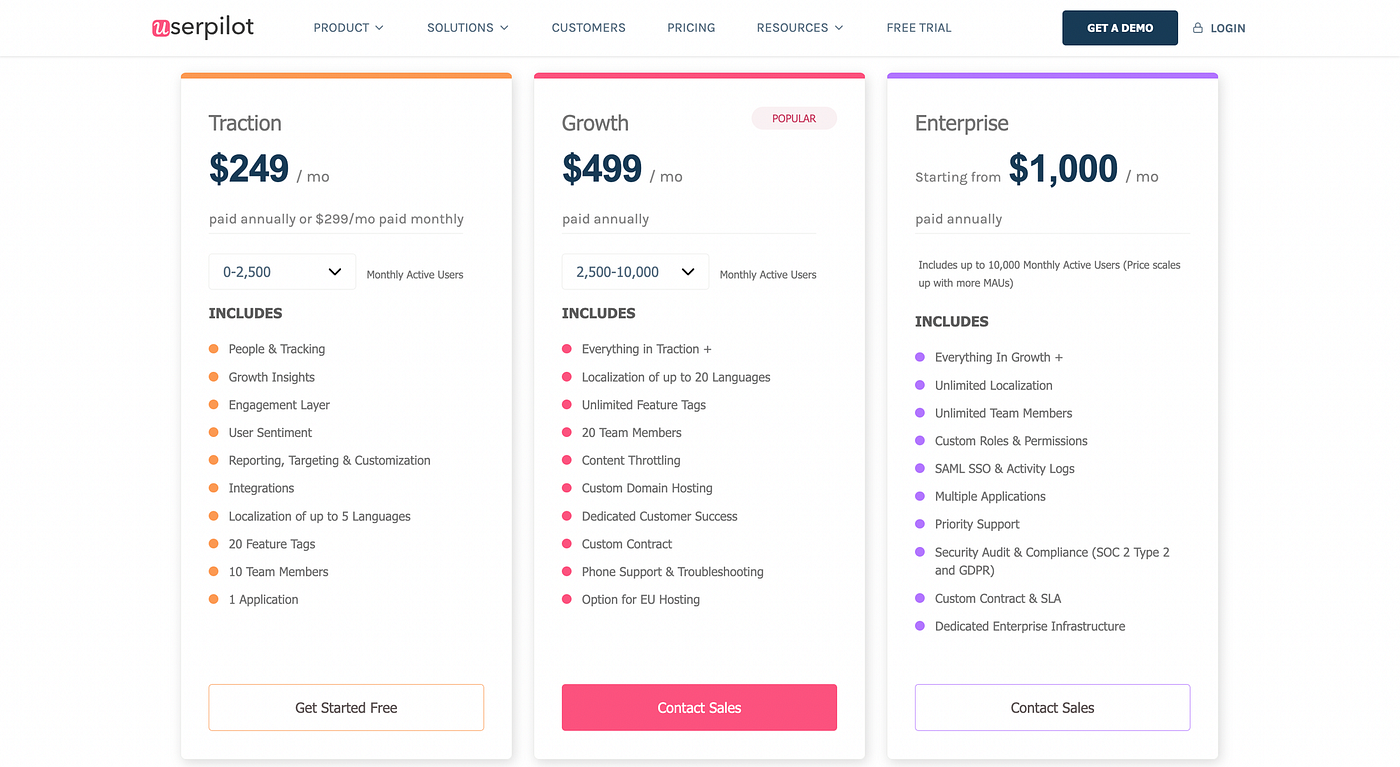
Task: Click the purple bullet beside Priority Support
Action: pos(920,524)
